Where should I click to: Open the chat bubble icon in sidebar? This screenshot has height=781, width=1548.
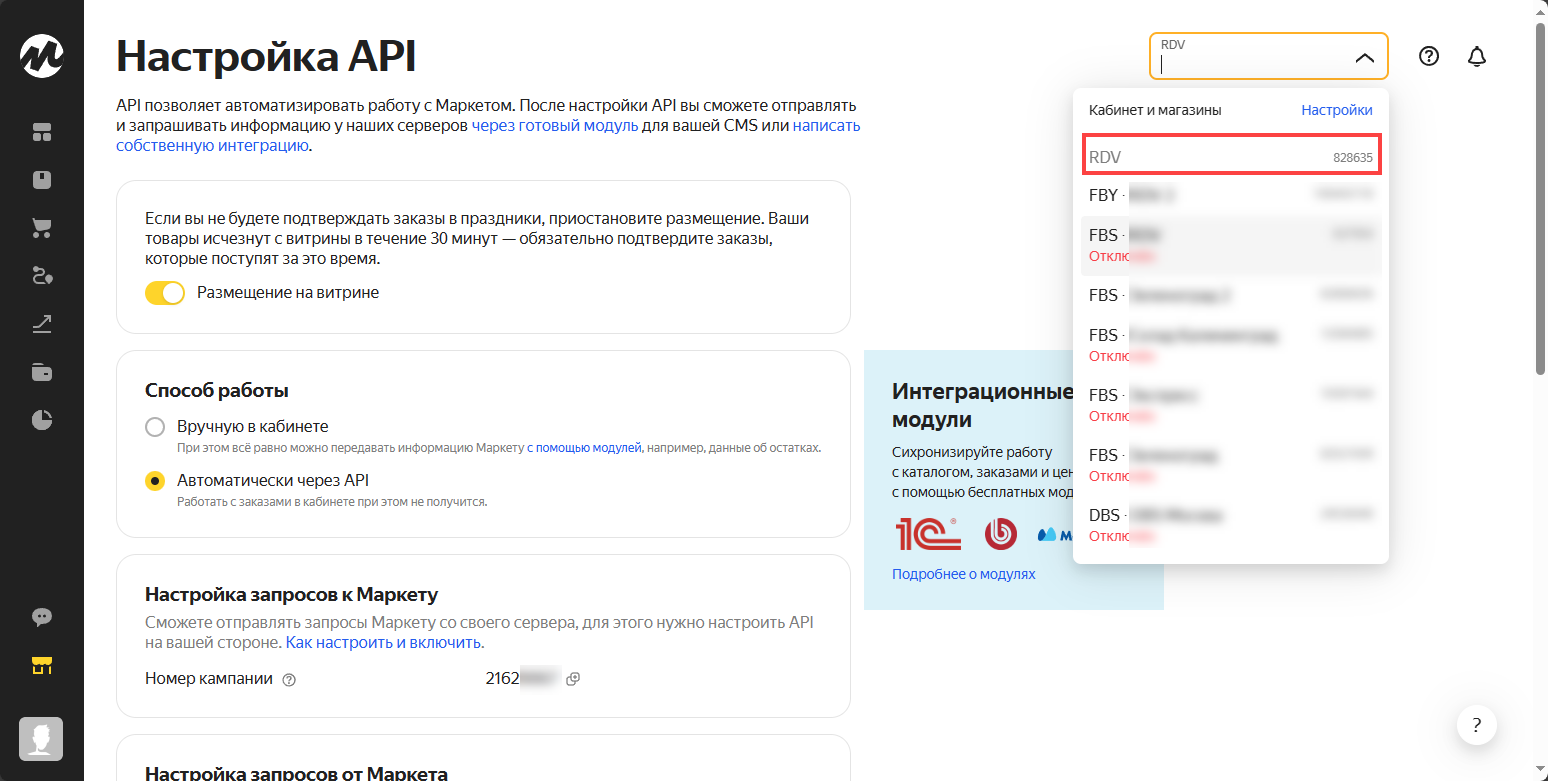point(42,617)
